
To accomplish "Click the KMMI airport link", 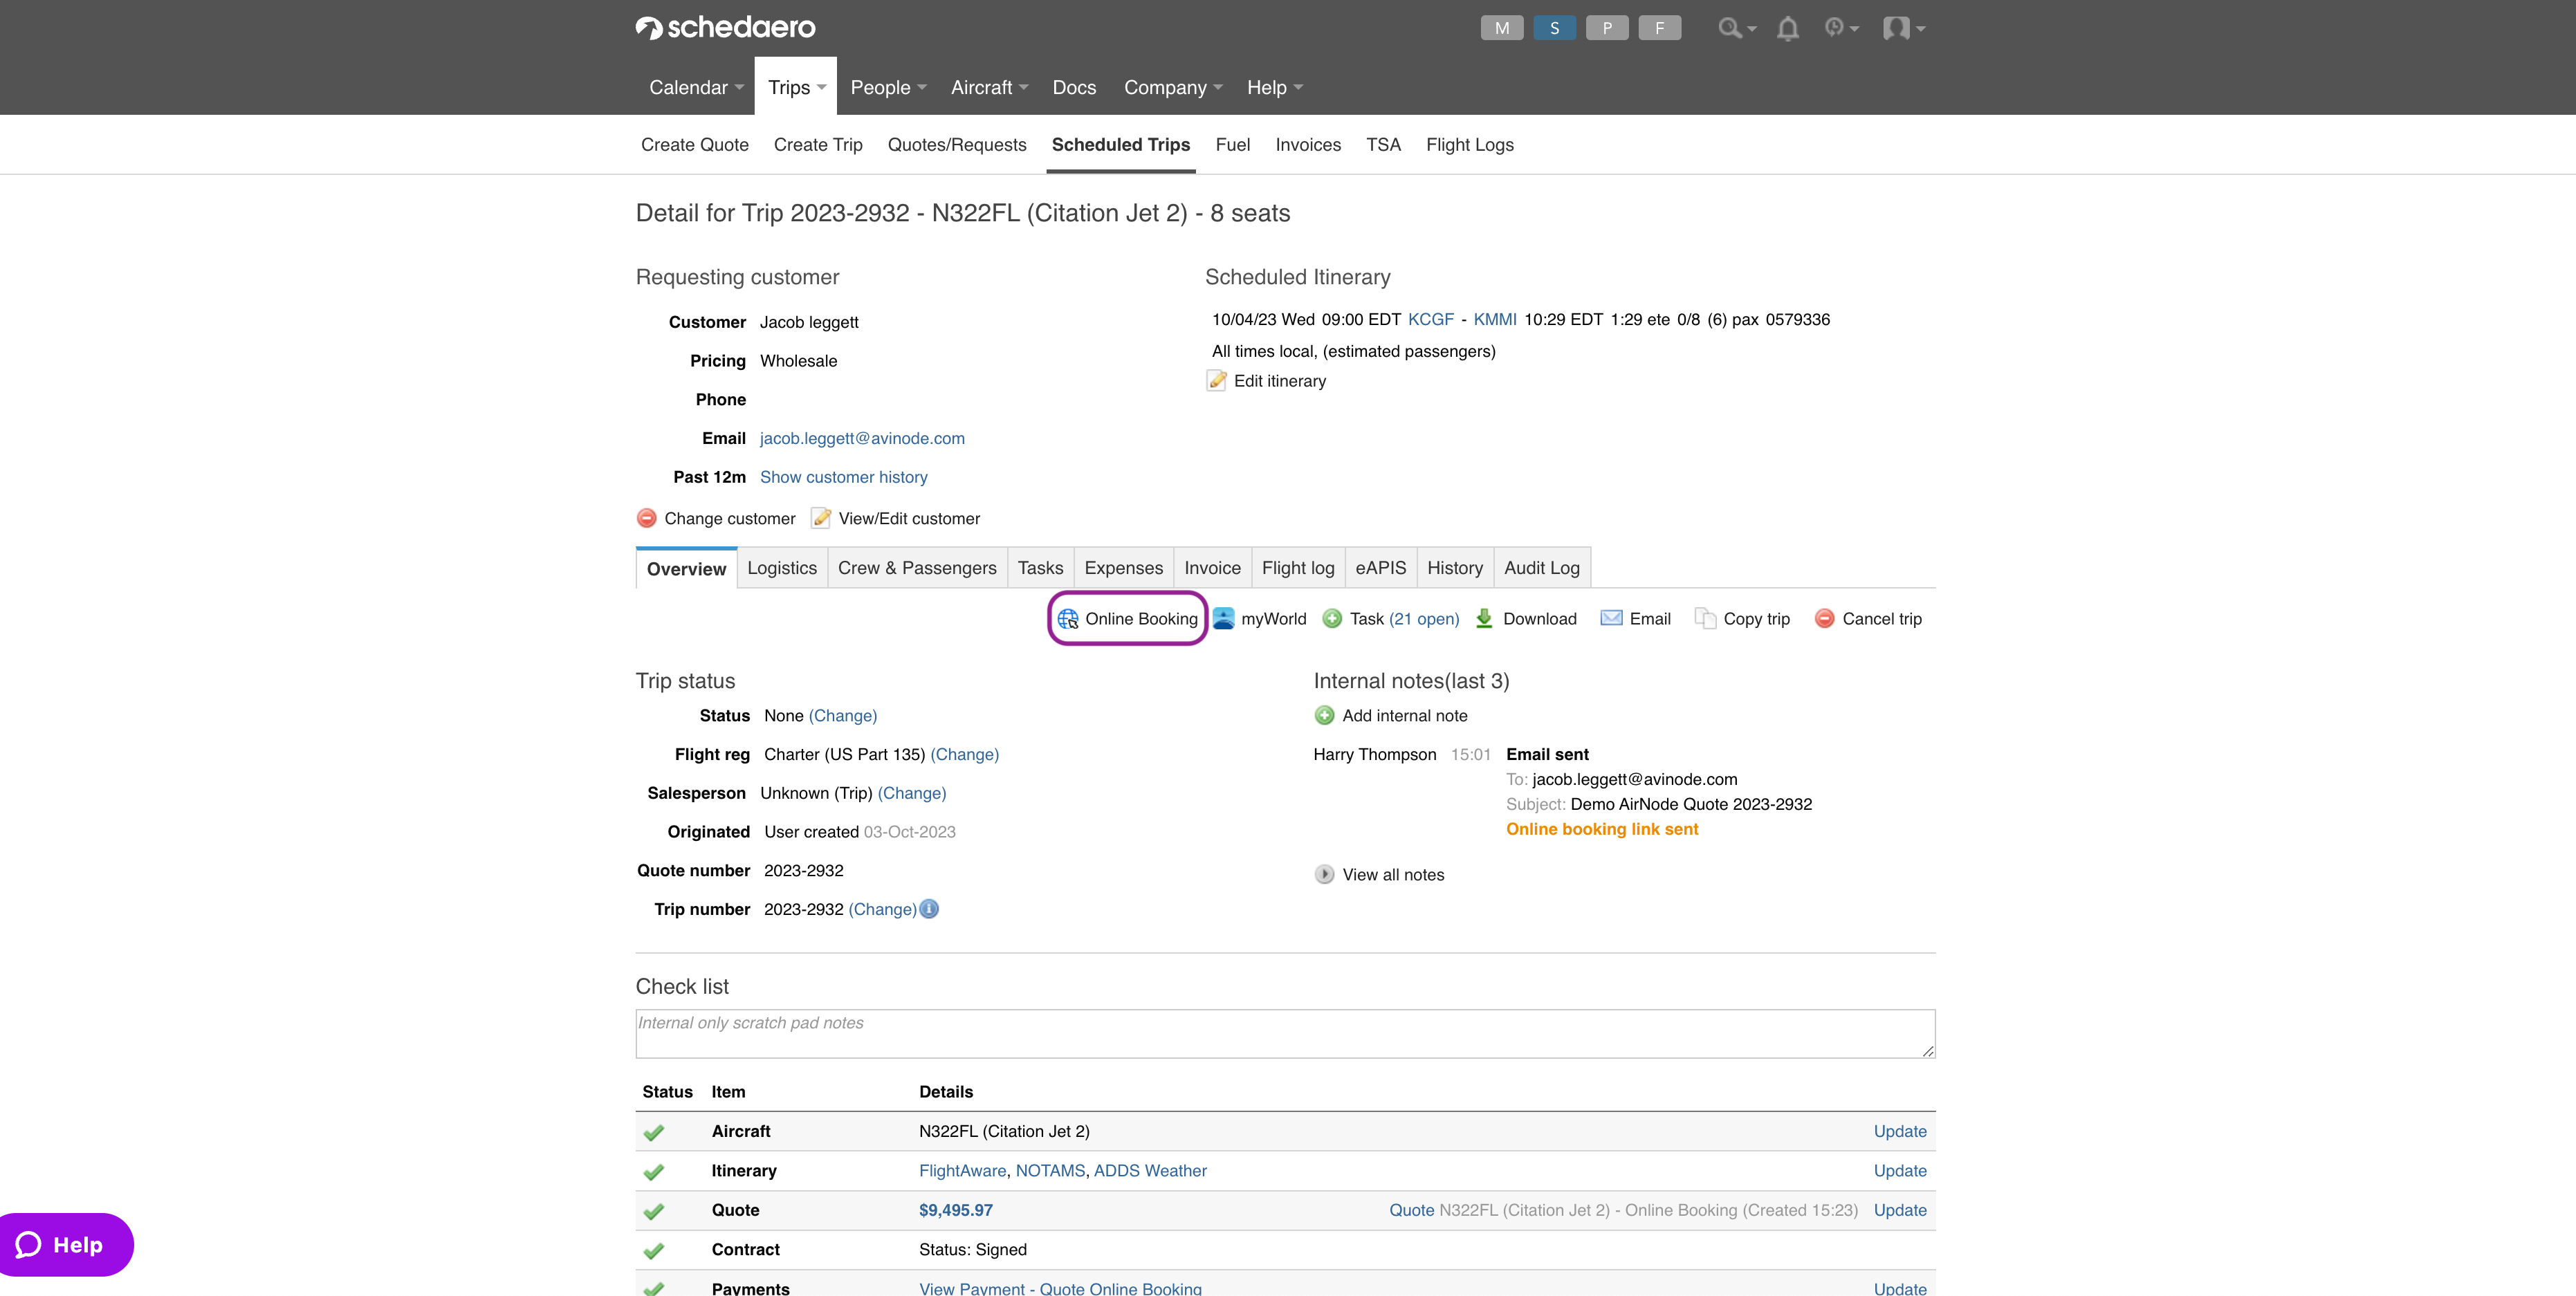I will pyautogui.click(x=1495, y=320).
